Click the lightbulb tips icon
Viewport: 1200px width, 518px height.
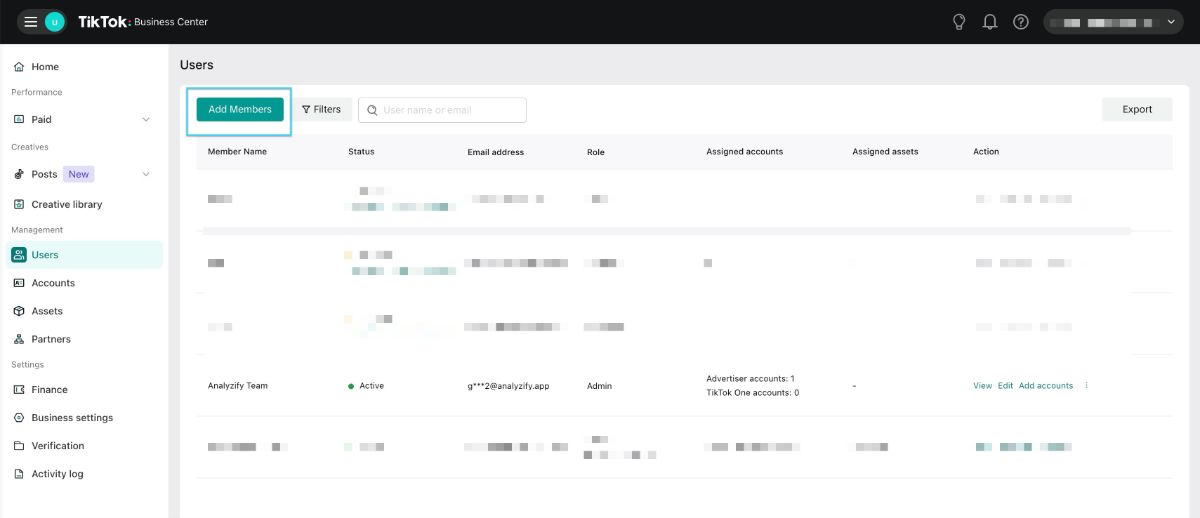click(959, 22)
